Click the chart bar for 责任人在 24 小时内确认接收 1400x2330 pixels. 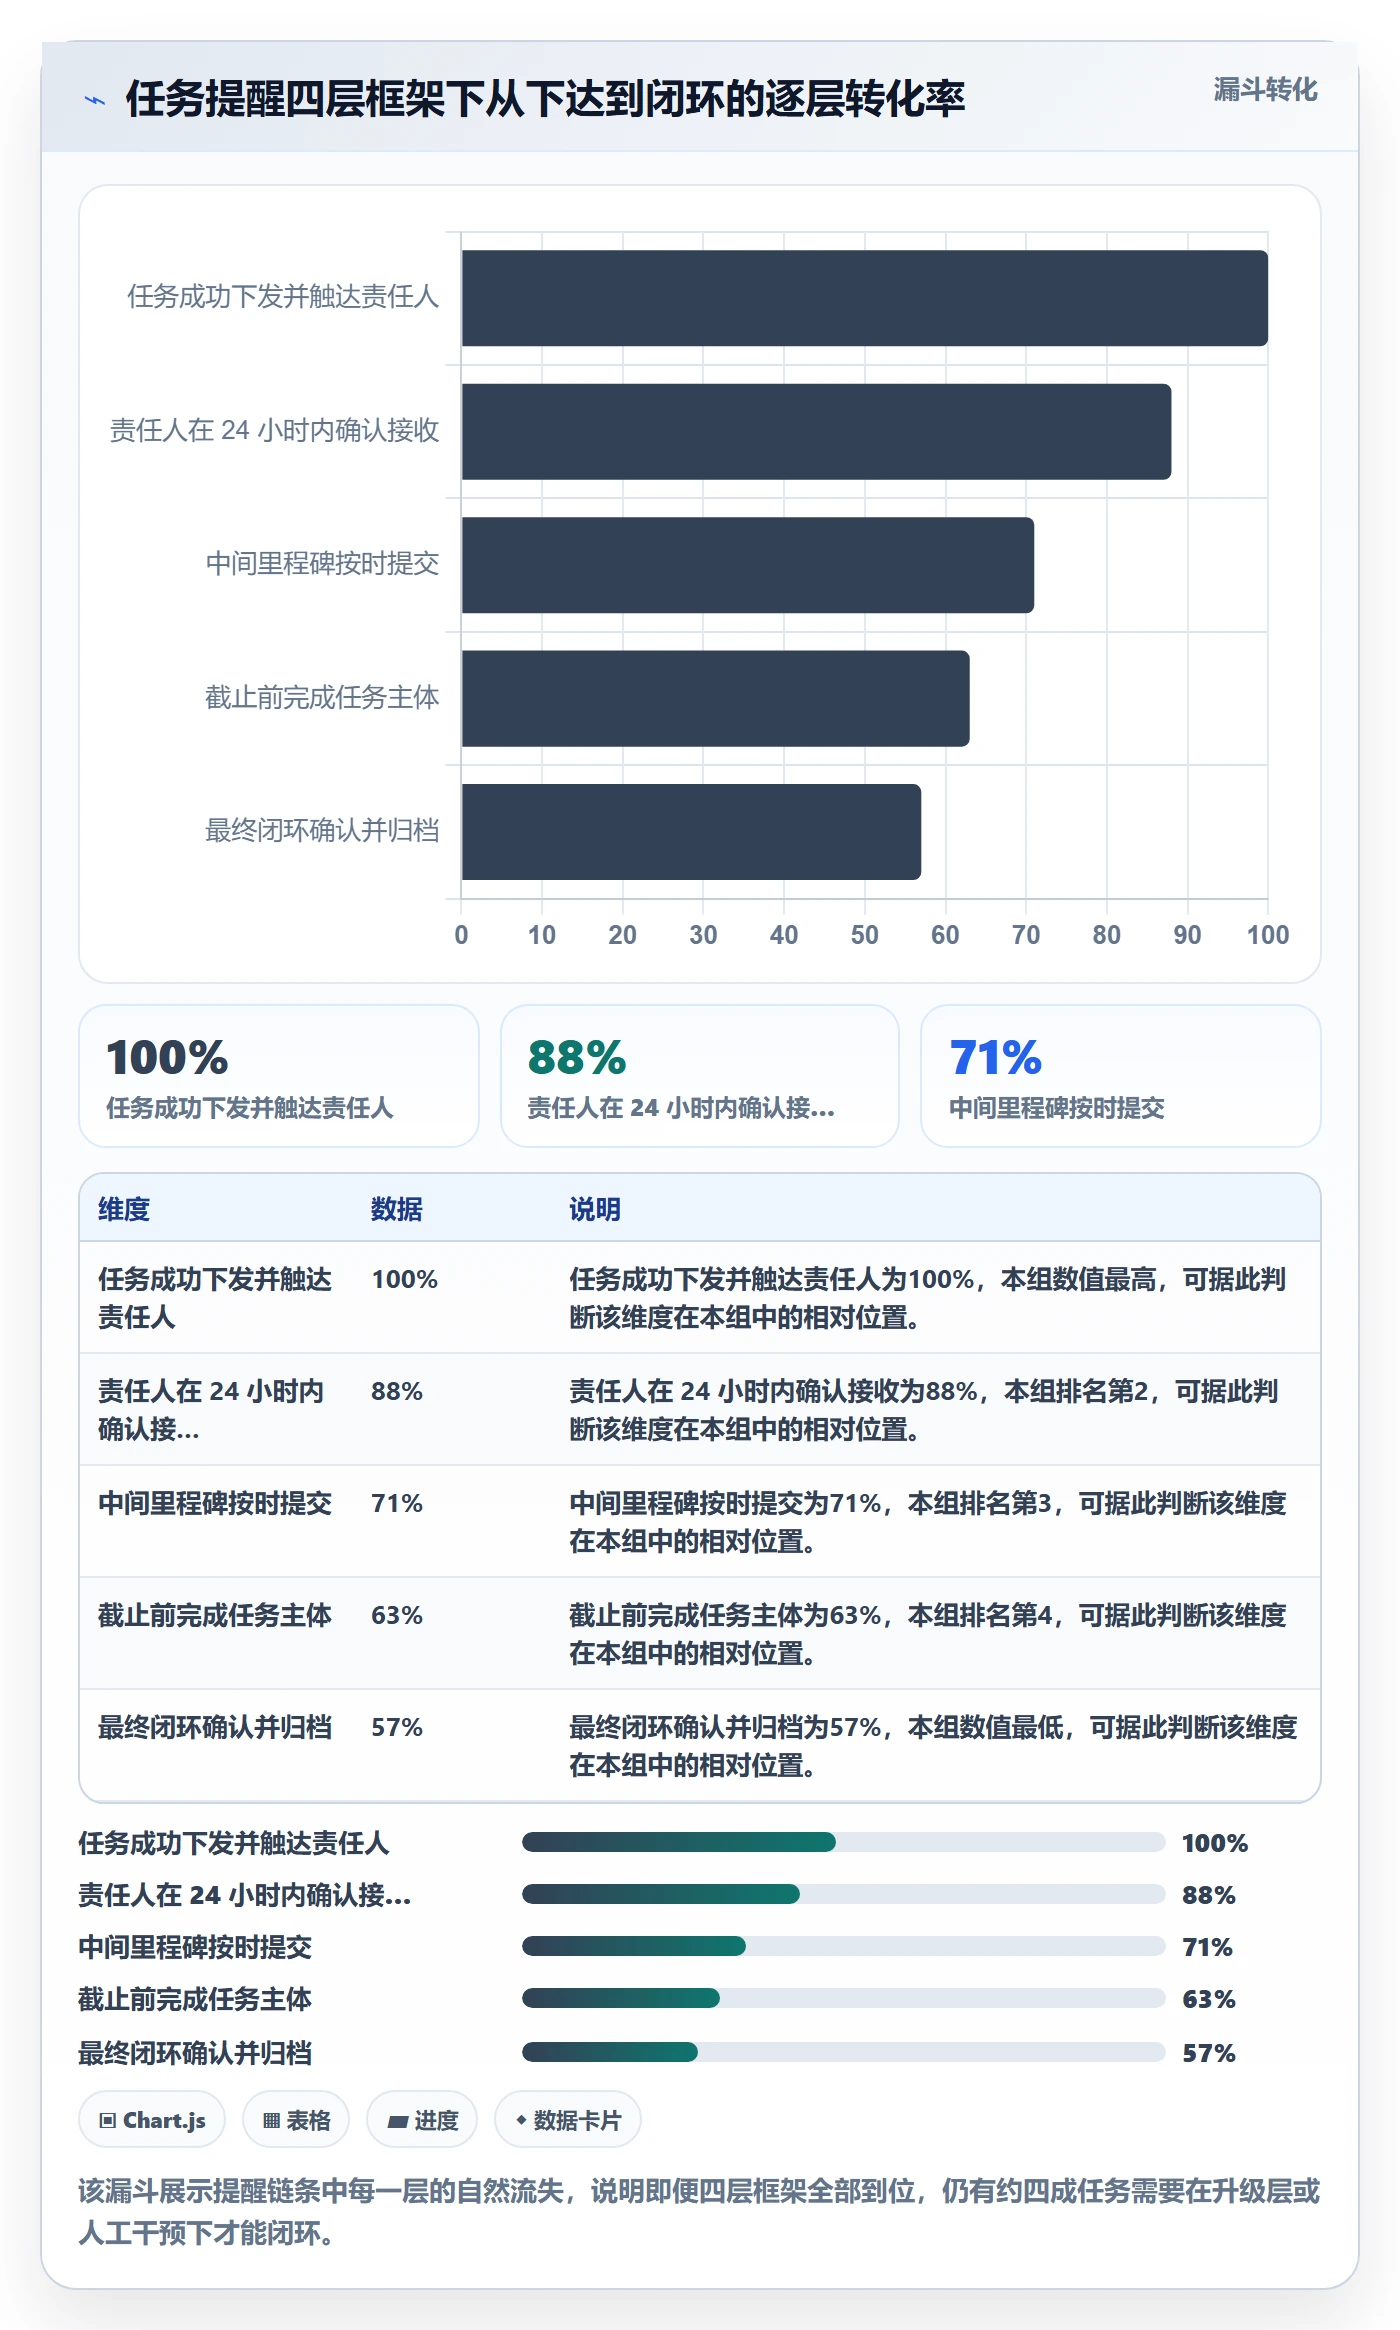[816, 432]
